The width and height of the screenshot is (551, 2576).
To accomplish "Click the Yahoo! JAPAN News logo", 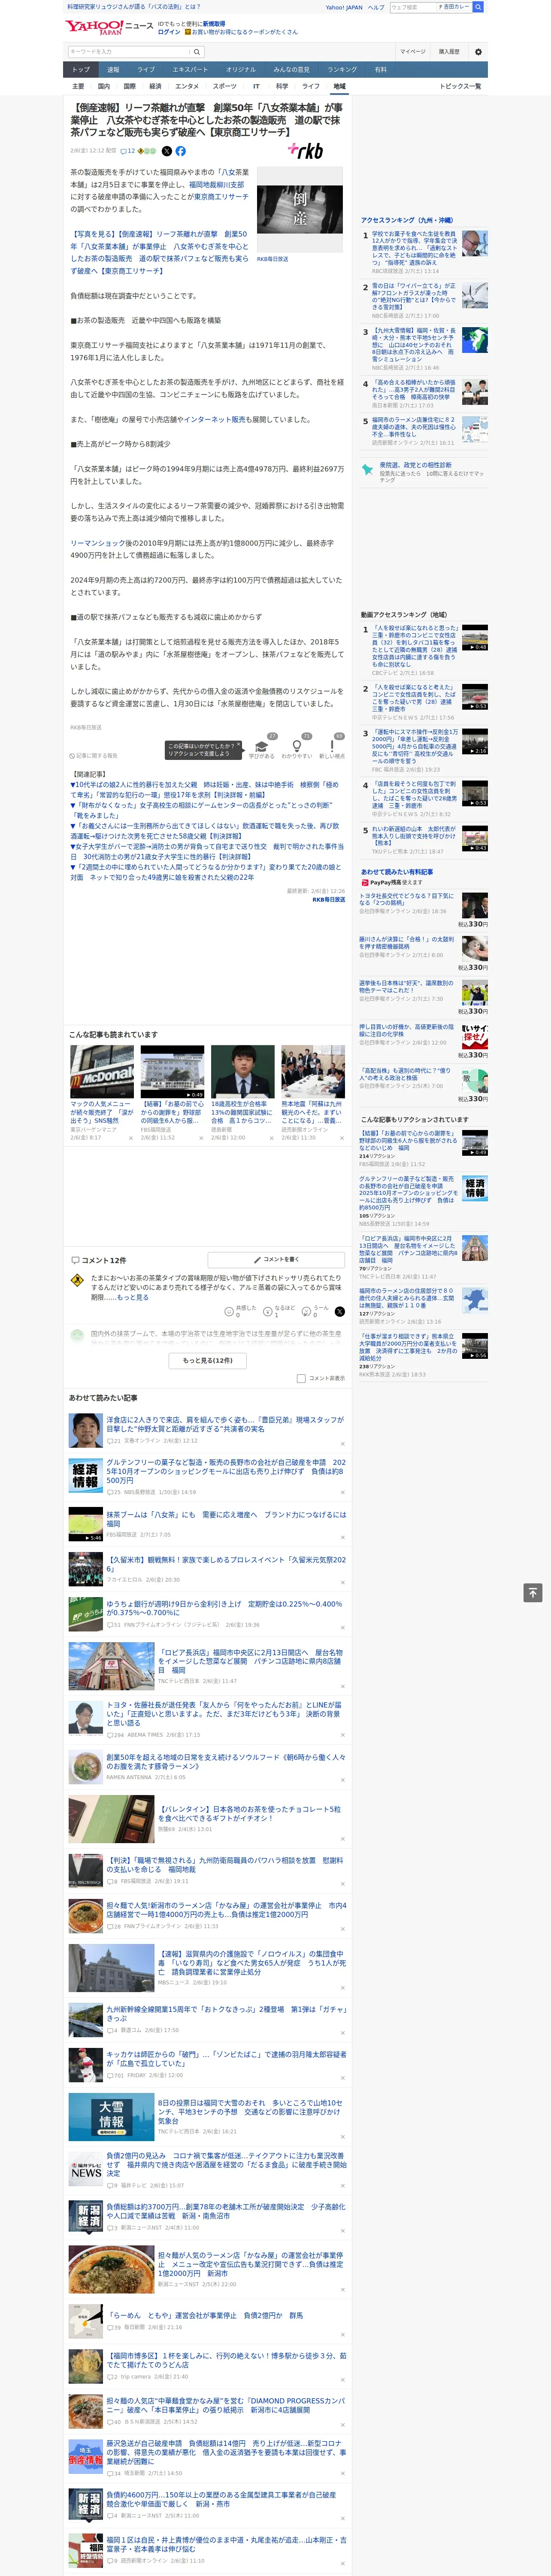I will point(109,27).
